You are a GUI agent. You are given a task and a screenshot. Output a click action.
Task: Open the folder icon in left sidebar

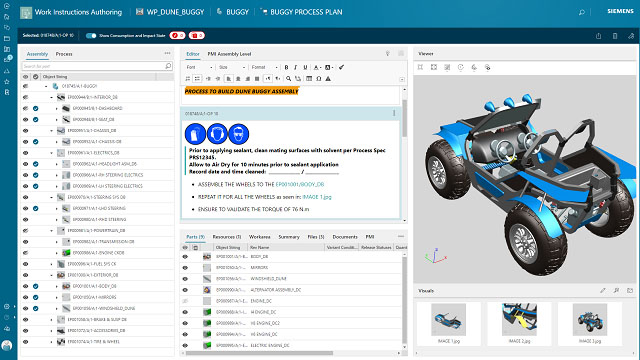coord(7,38)
